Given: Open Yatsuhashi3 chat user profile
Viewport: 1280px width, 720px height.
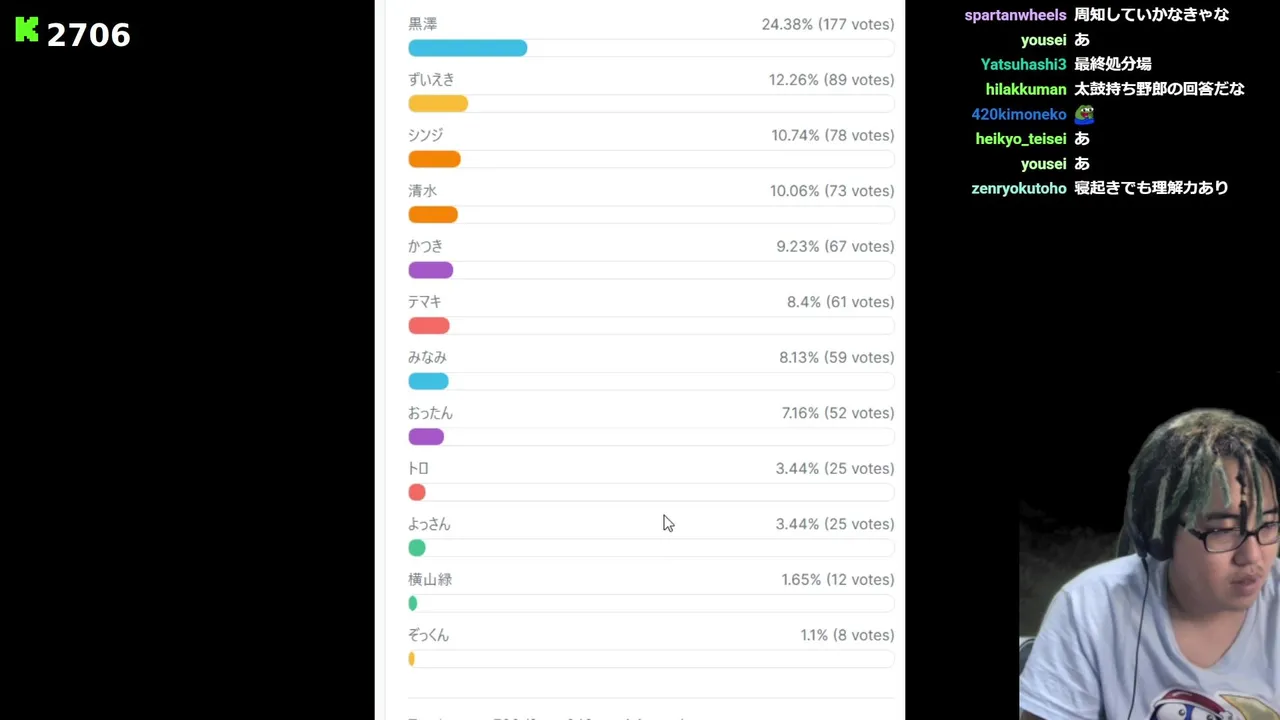Looking at the screenshot, I should (1023, 64).
